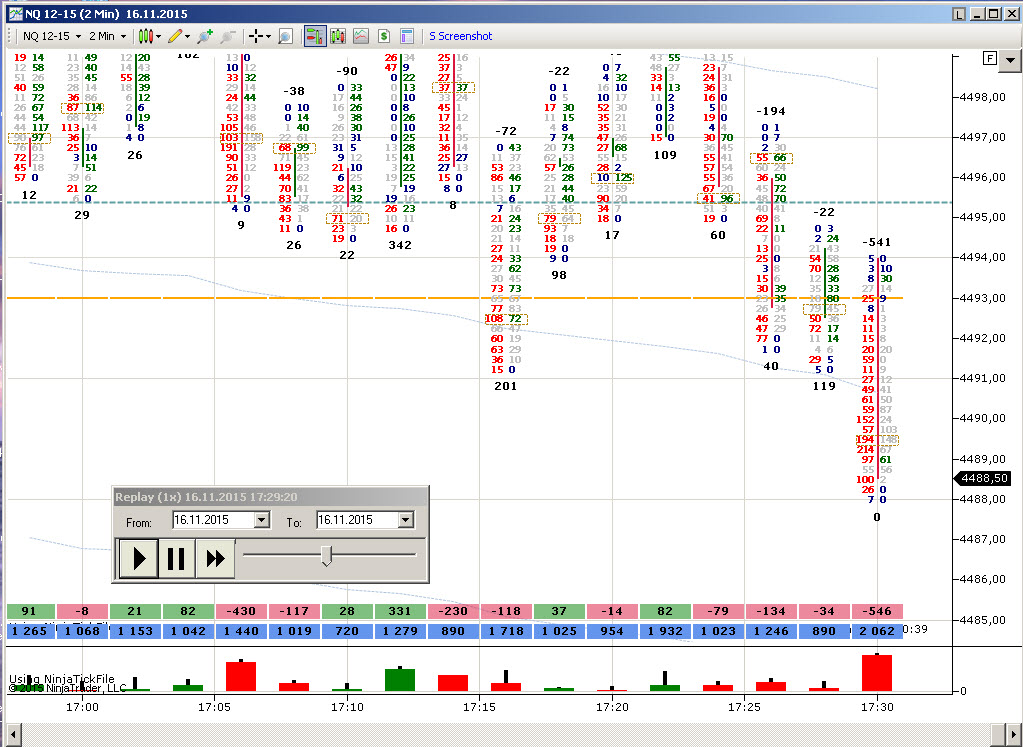This screenshot has width=1023, height=747.
Task: Open the data box magnifier icon
Action: (285, 37)
